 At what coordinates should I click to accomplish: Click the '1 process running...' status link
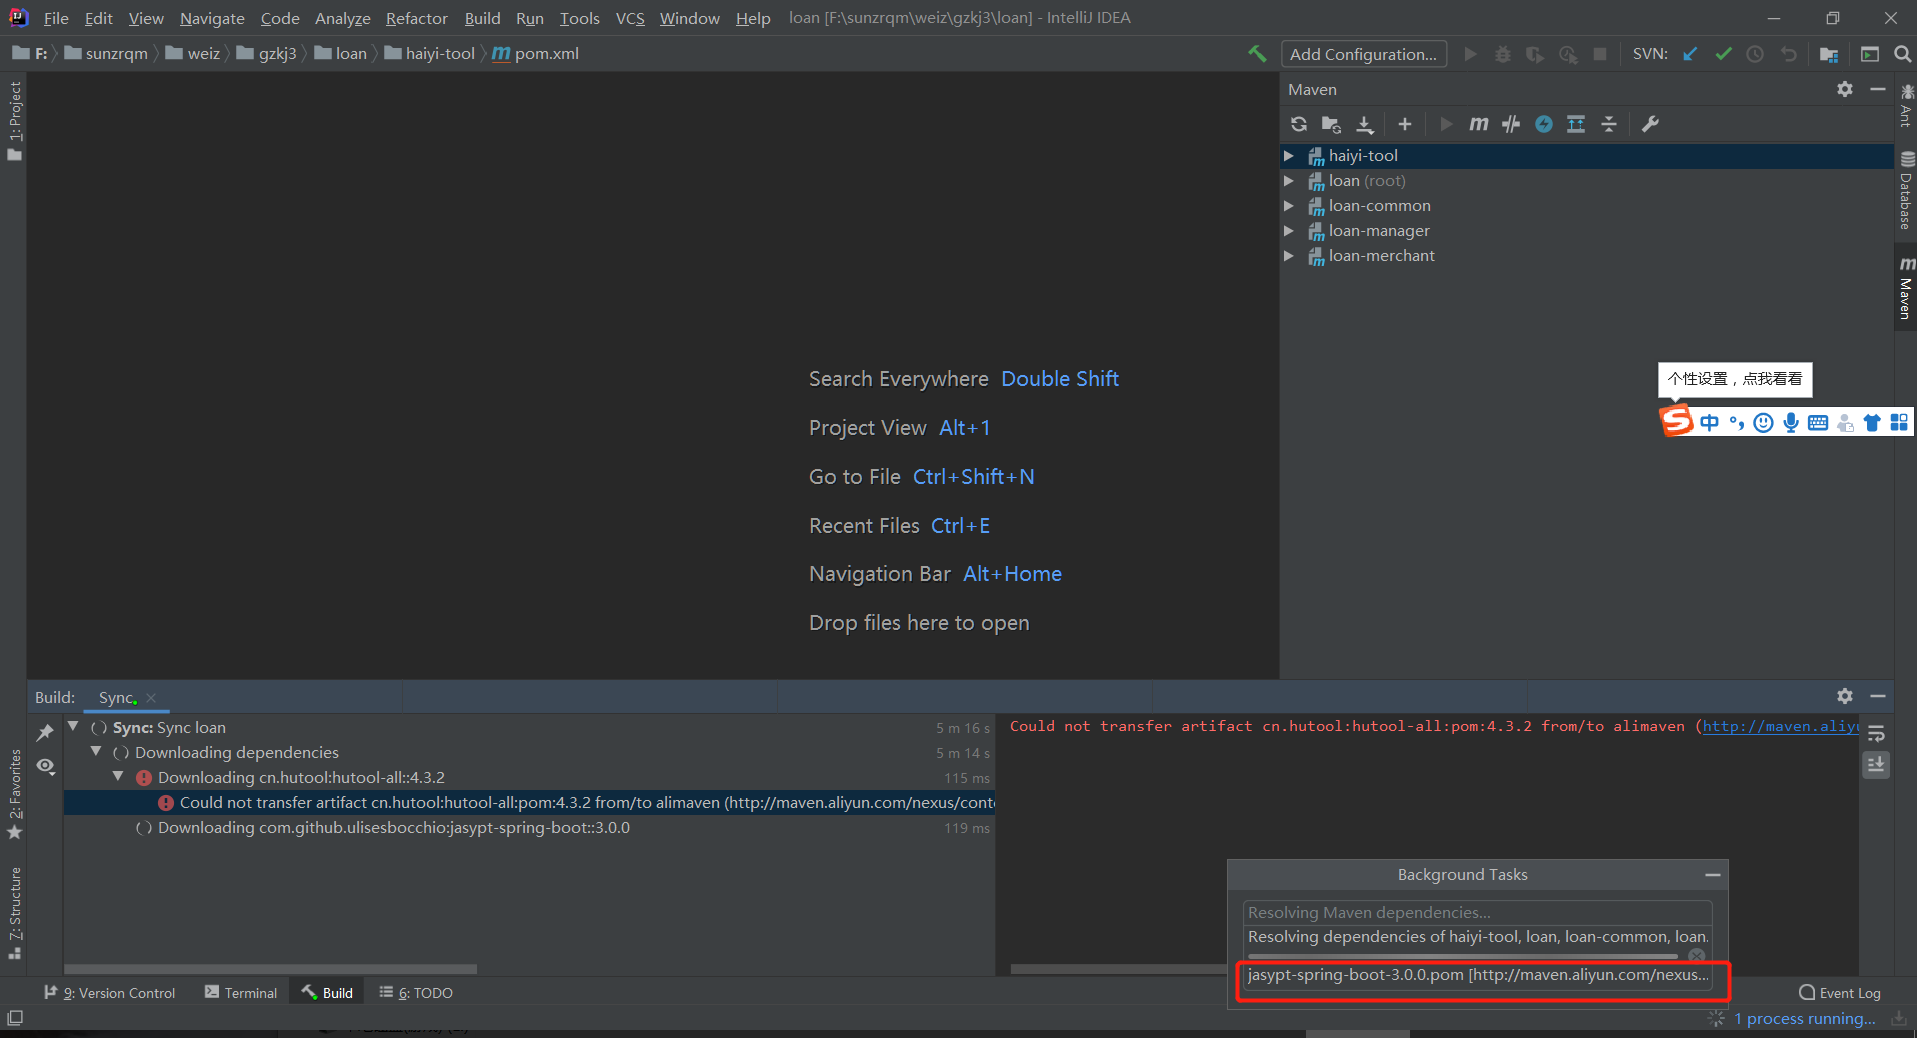coord(1805,1019)
